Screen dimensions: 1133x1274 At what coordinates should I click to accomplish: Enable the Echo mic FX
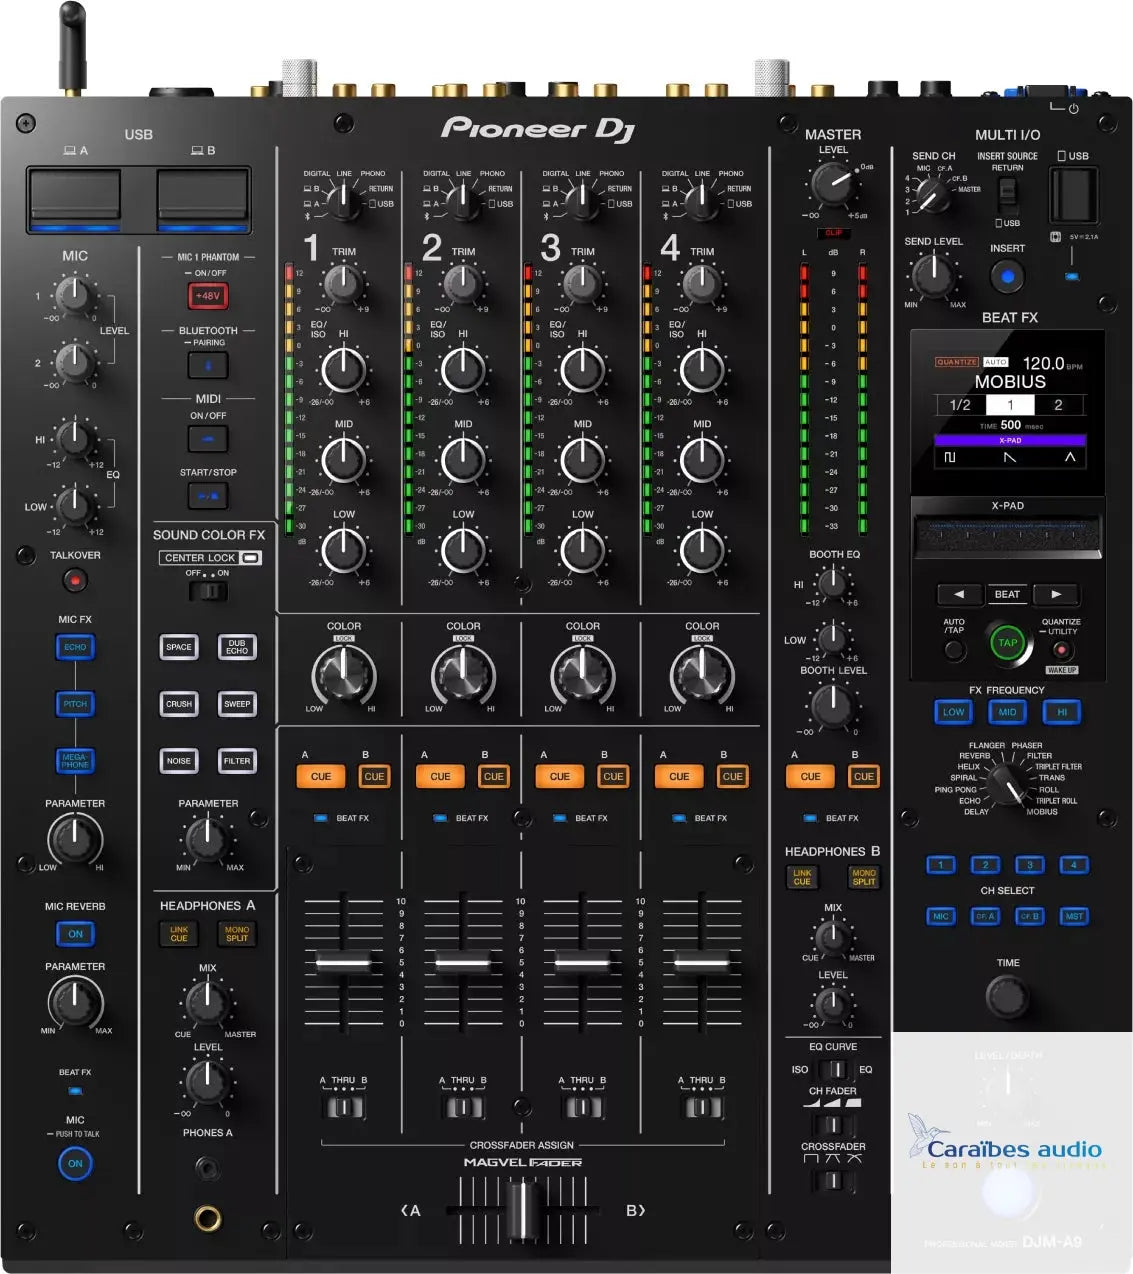pos(75,647)
